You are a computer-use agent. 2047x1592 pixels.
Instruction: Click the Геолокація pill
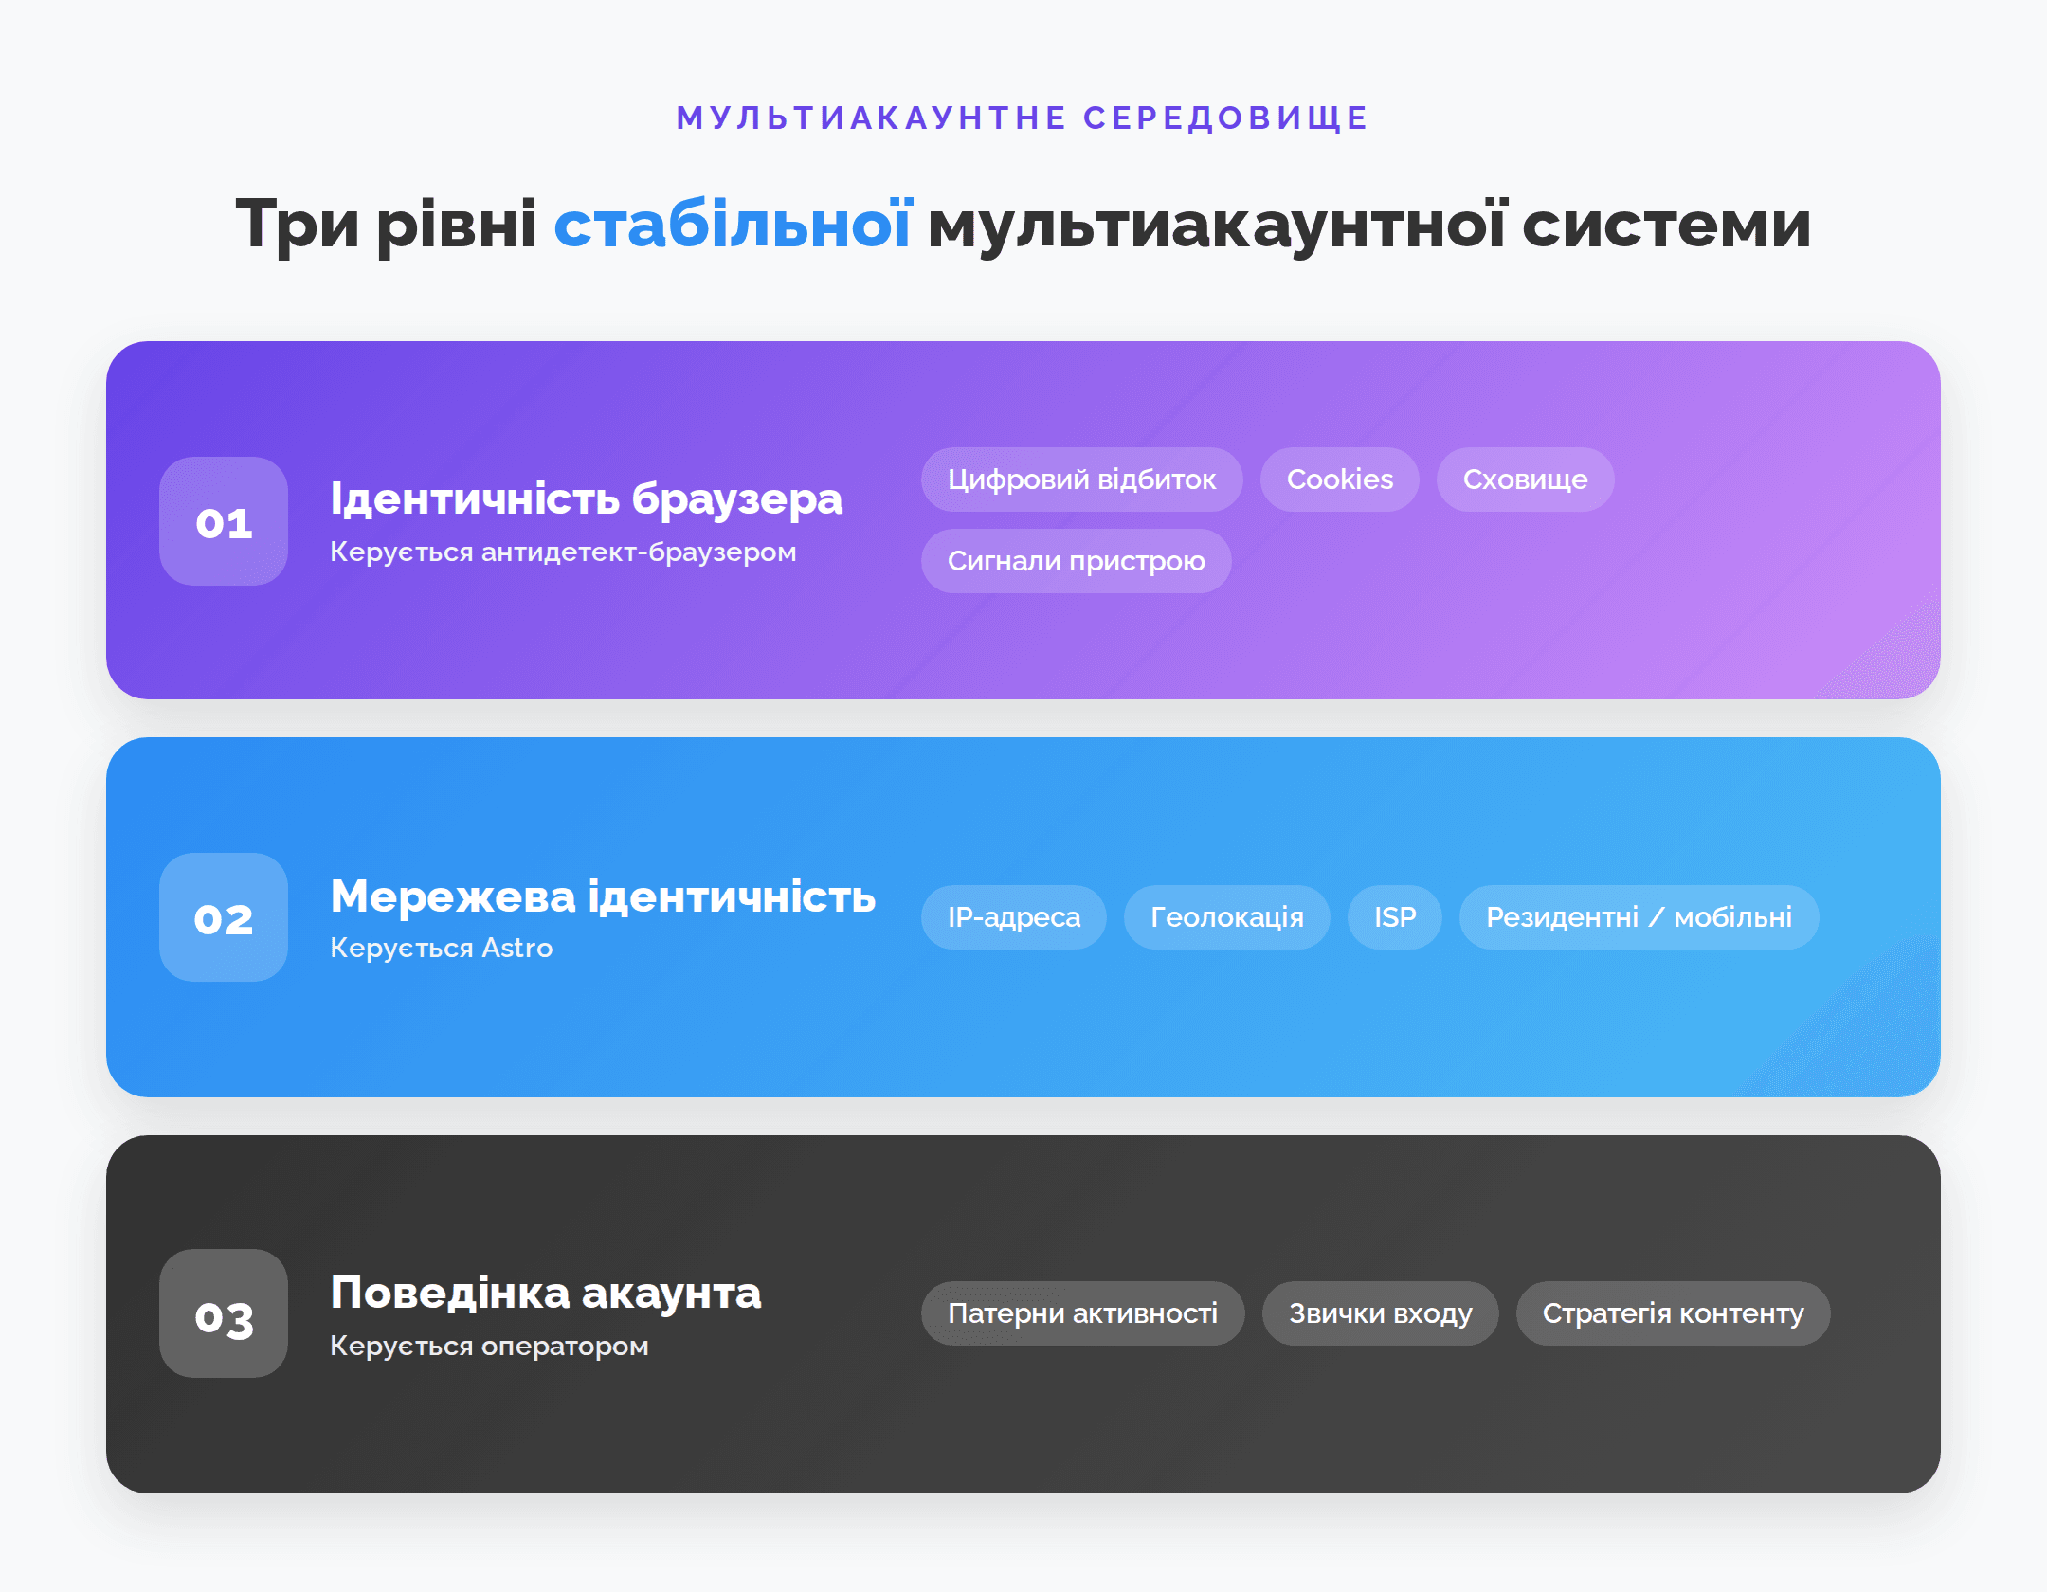pyautogui.click(x=1227, y=917)
